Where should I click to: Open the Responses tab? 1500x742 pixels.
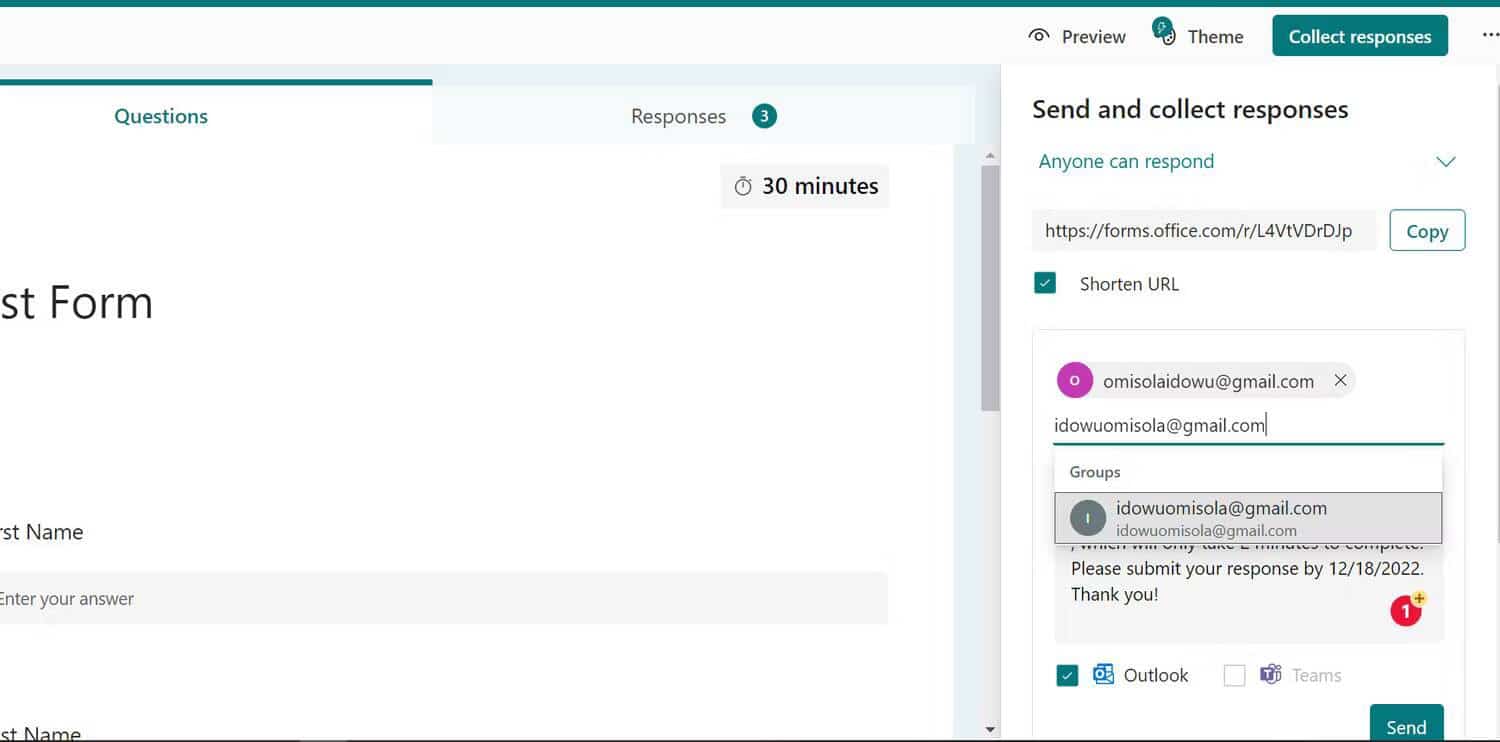(678, 116)
